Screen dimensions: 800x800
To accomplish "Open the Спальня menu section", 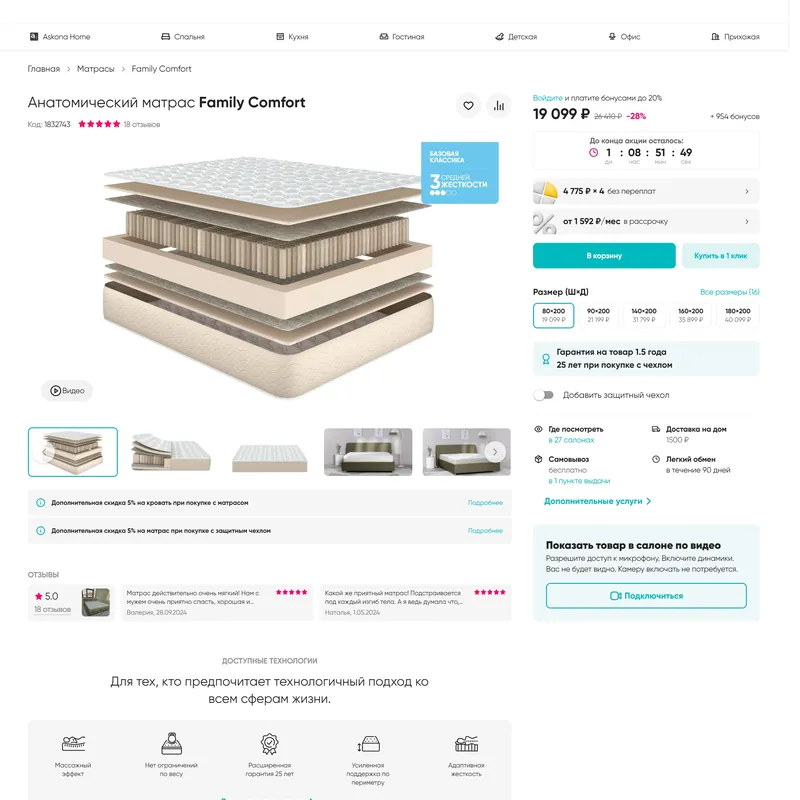I will click(183, 37).
